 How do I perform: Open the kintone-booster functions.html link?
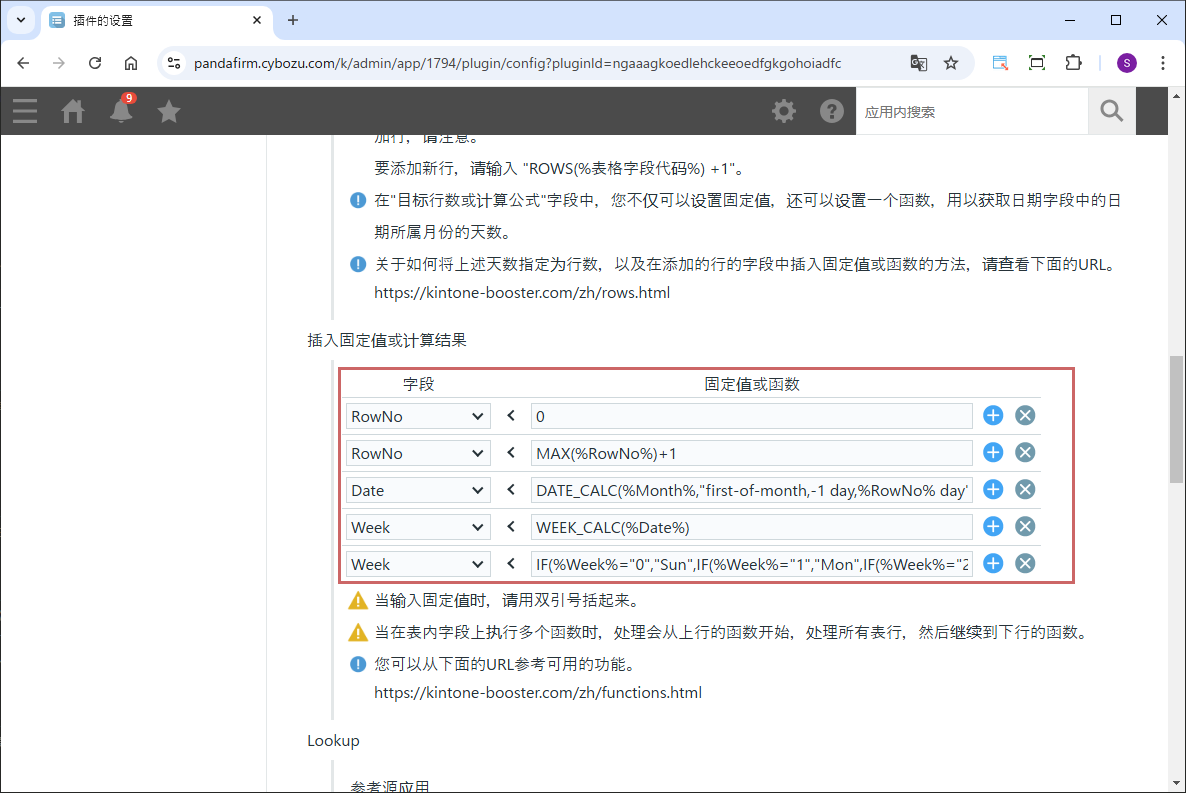coord(538,692)
